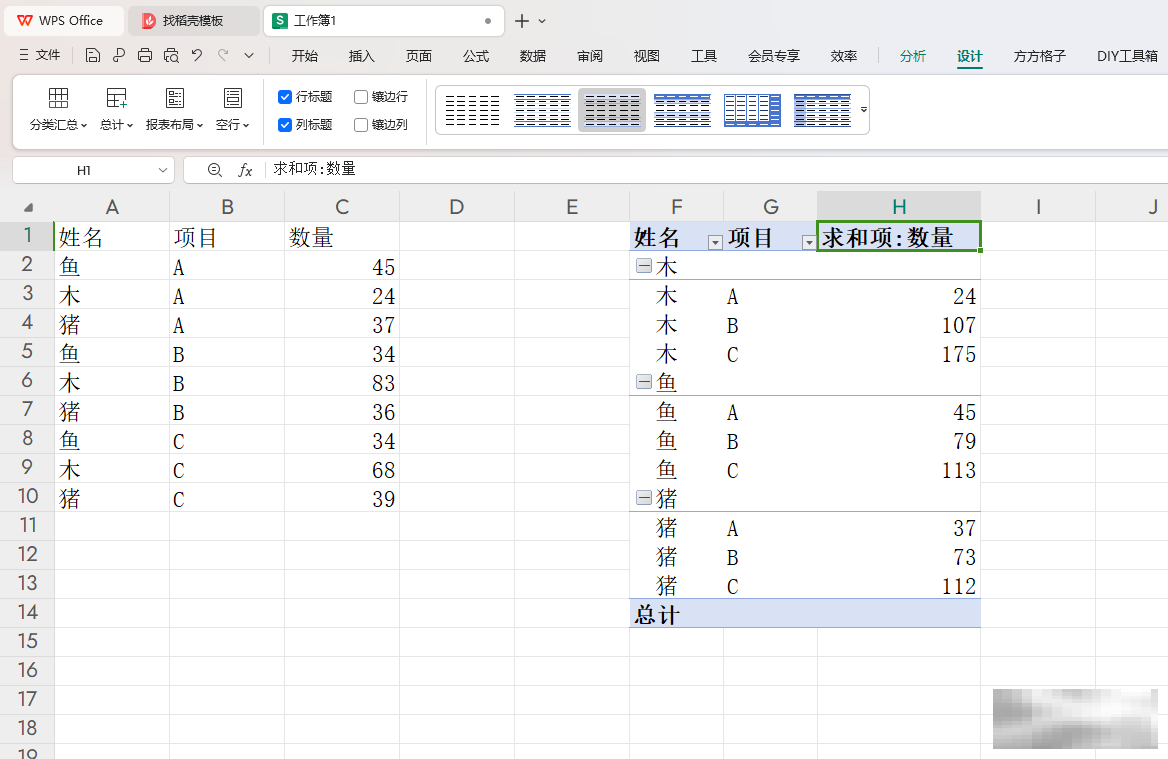Switch to the 方方格子 ribbon tab
This screenshot has width=1168, height=759.
click(1040, 56)
